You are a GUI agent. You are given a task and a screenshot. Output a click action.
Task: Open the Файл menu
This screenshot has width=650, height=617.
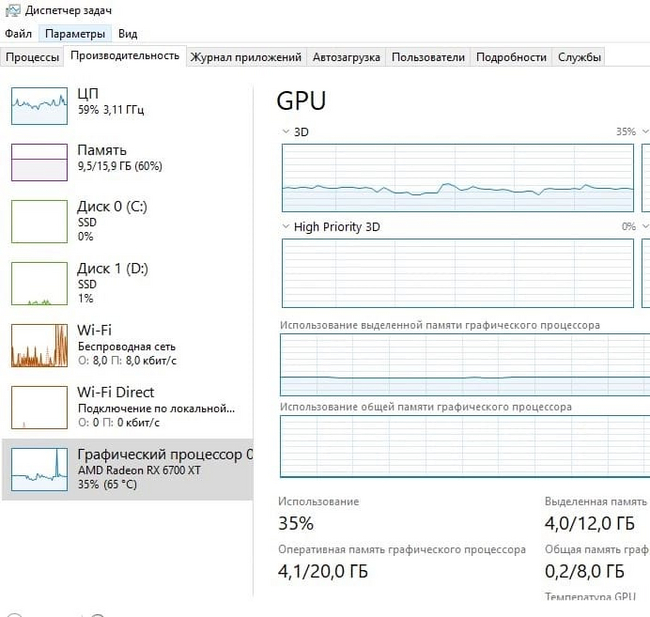point(18,34)
